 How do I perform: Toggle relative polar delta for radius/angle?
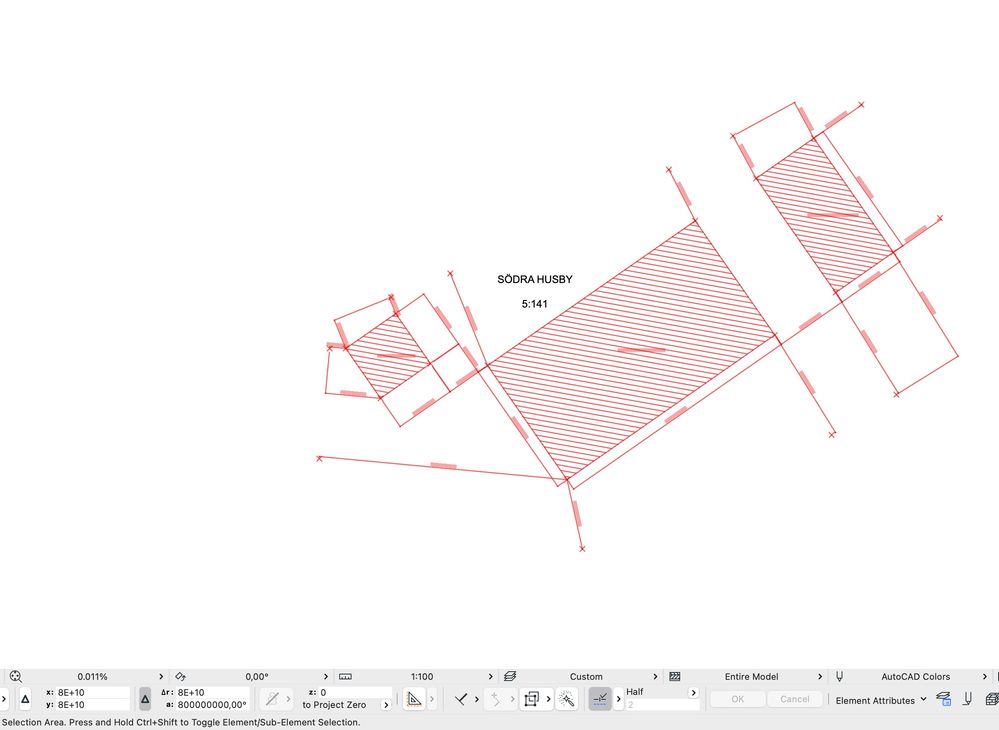pos(145,699)
